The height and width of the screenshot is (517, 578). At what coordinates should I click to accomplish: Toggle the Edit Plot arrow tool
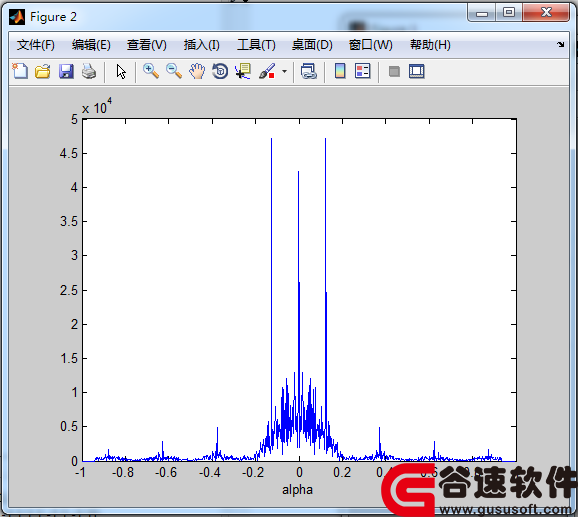click(x=121, y=71)
